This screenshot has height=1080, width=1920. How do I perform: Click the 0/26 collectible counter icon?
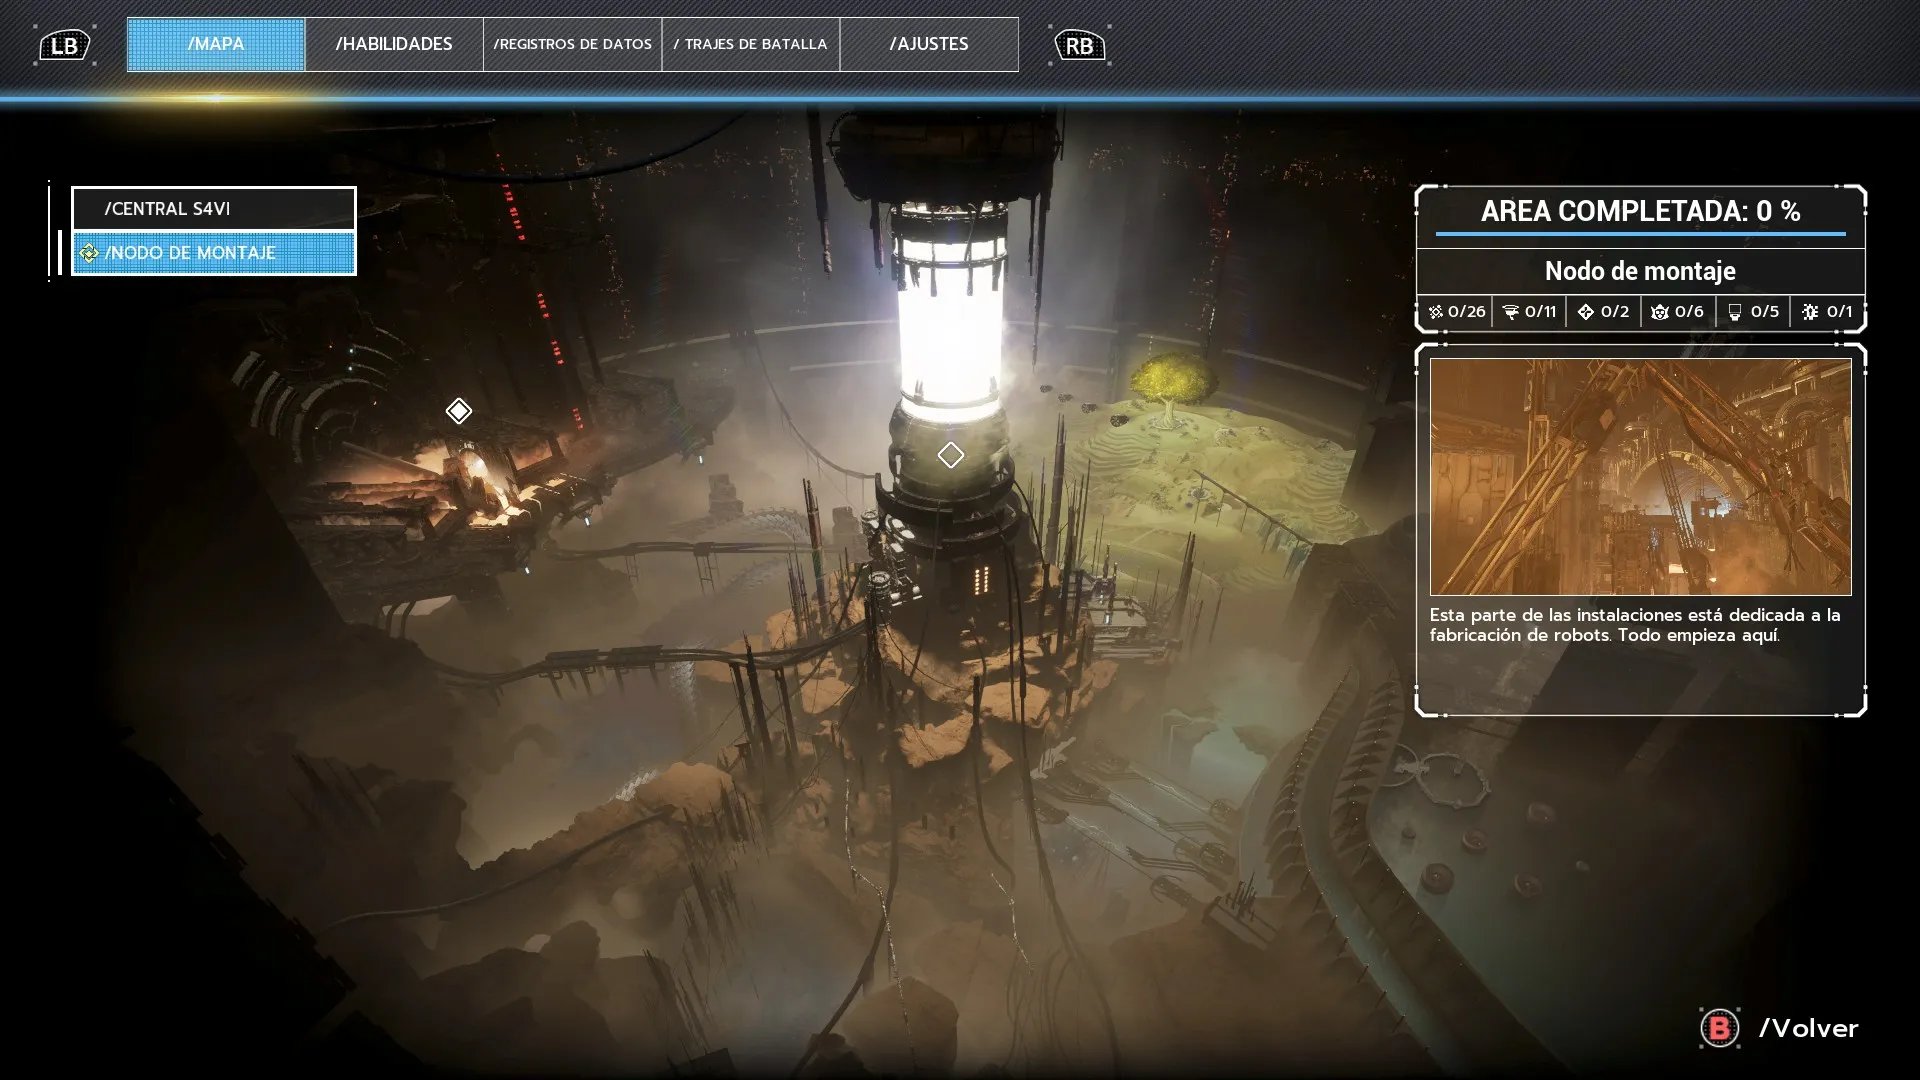(1436, 312)
